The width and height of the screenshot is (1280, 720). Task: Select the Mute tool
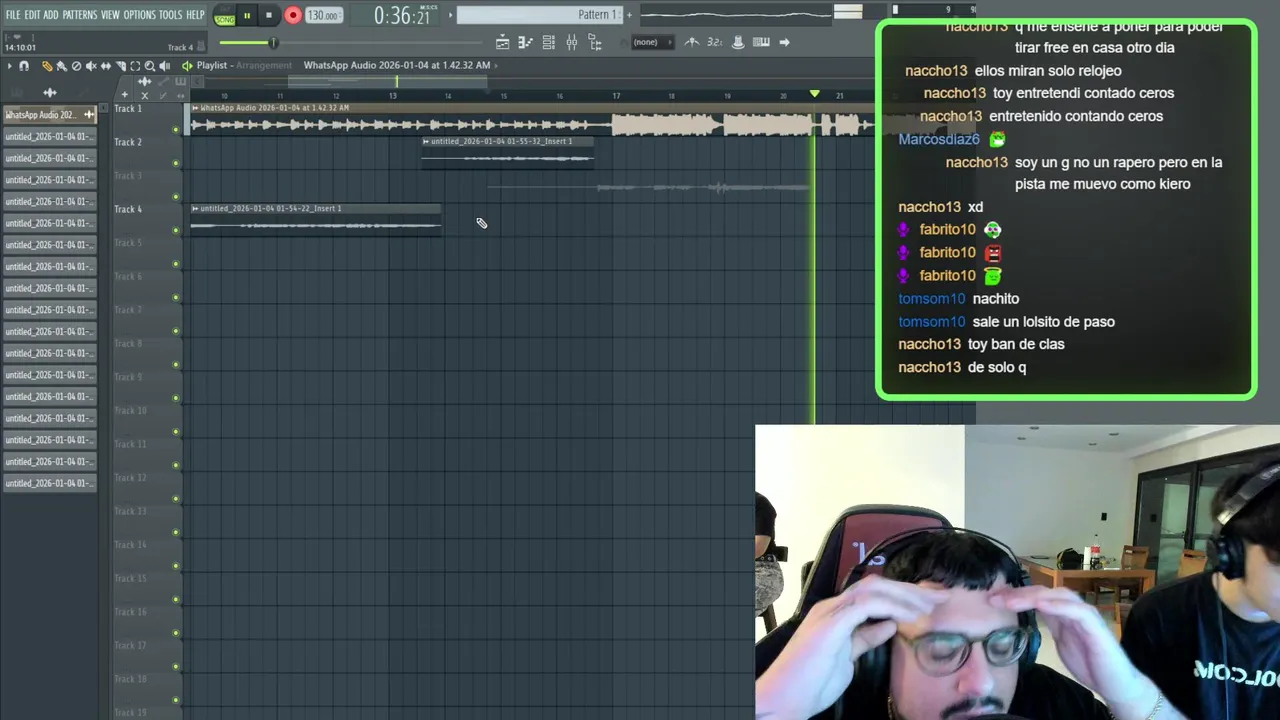click(91, 66)
